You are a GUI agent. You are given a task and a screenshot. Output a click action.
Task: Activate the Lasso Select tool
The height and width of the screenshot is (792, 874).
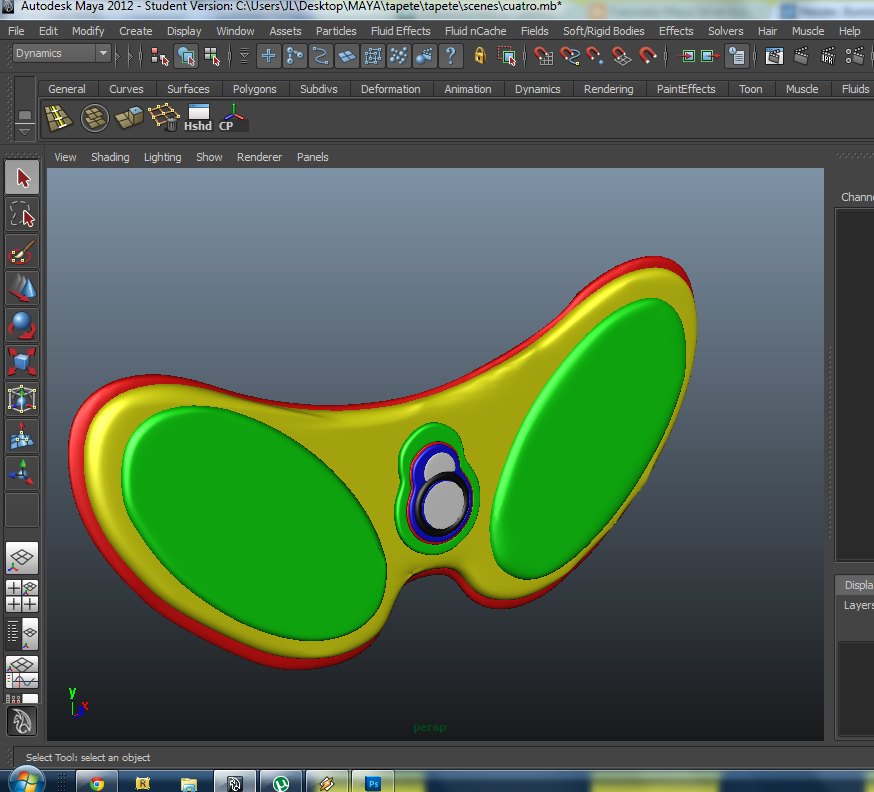(22, 215)
